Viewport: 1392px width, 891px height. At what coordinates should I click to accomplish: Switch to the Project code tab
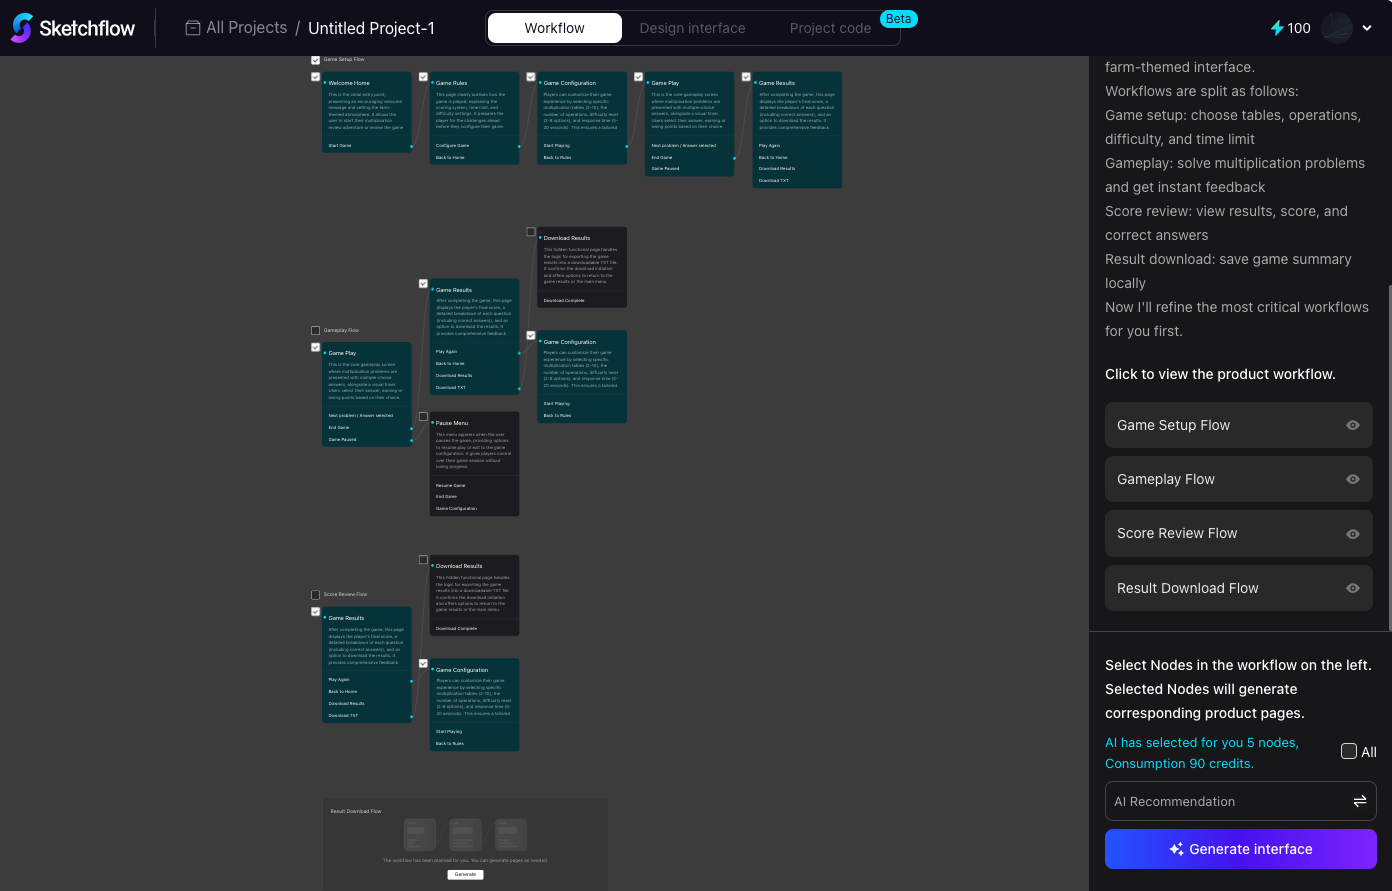(830, 28)
